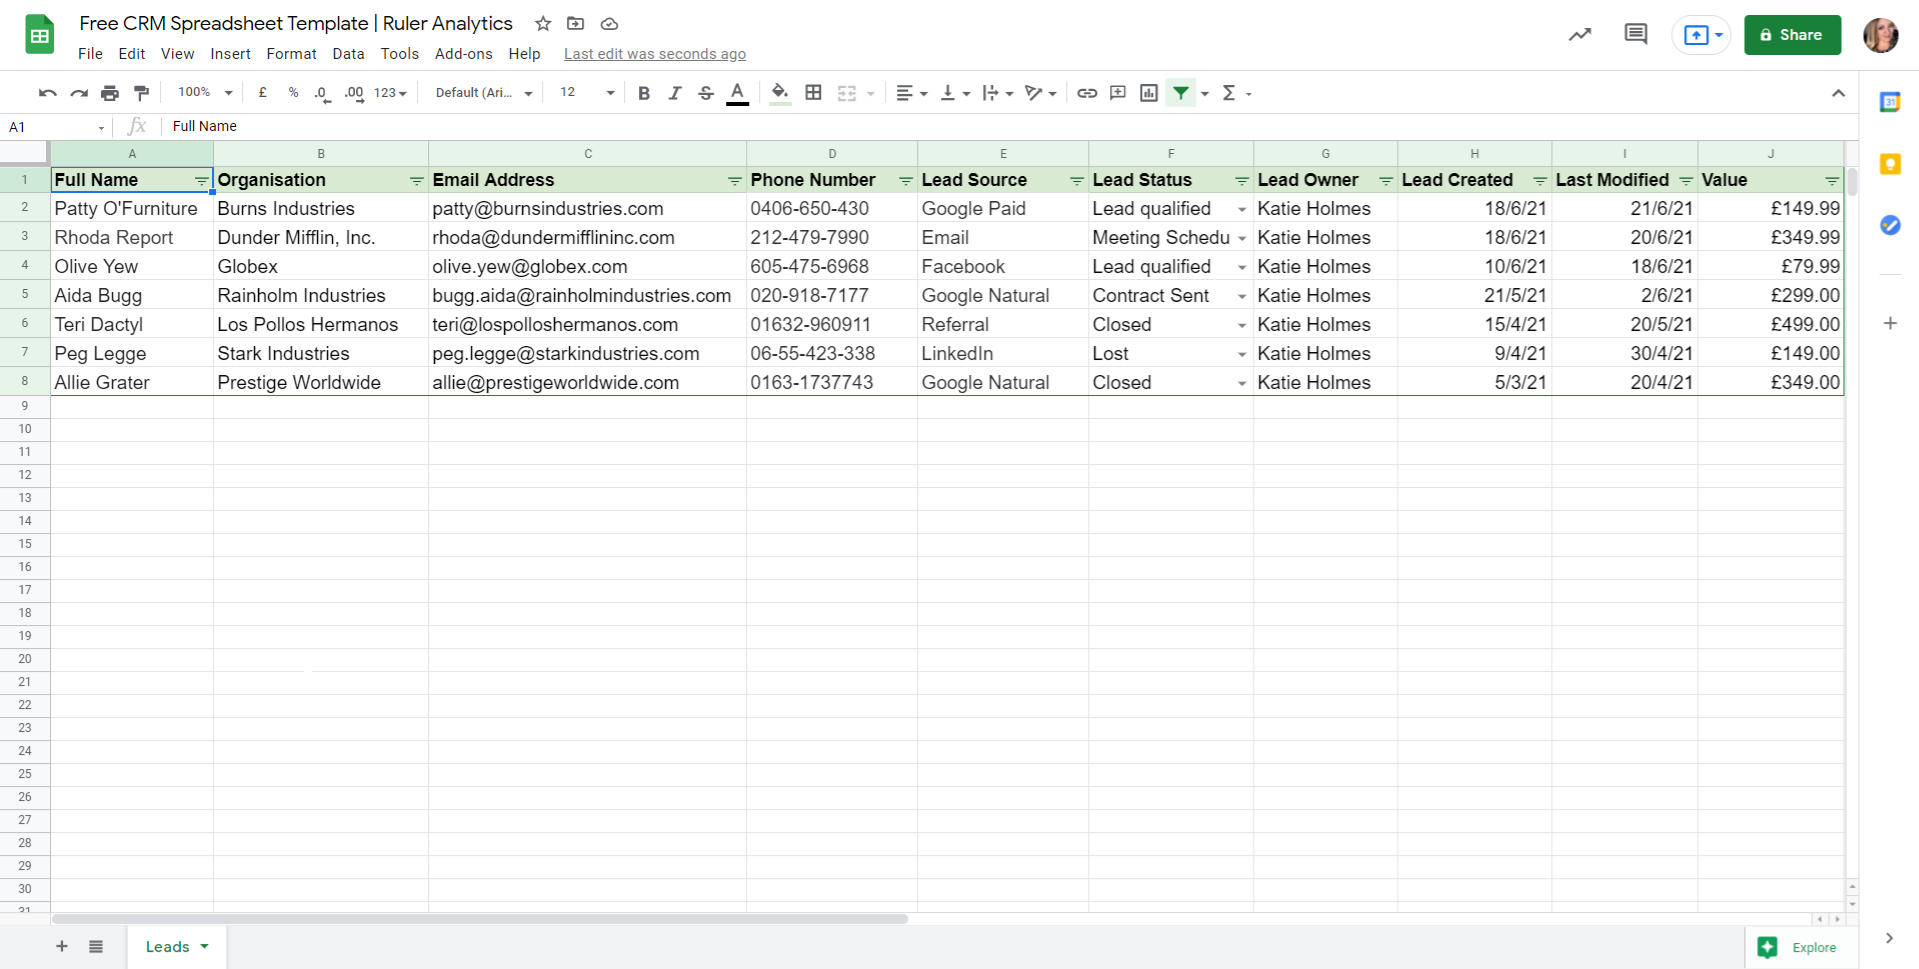The height and width of the screenshot is (969, 1919).
Task: Open the Data menu
Action: 348,54
